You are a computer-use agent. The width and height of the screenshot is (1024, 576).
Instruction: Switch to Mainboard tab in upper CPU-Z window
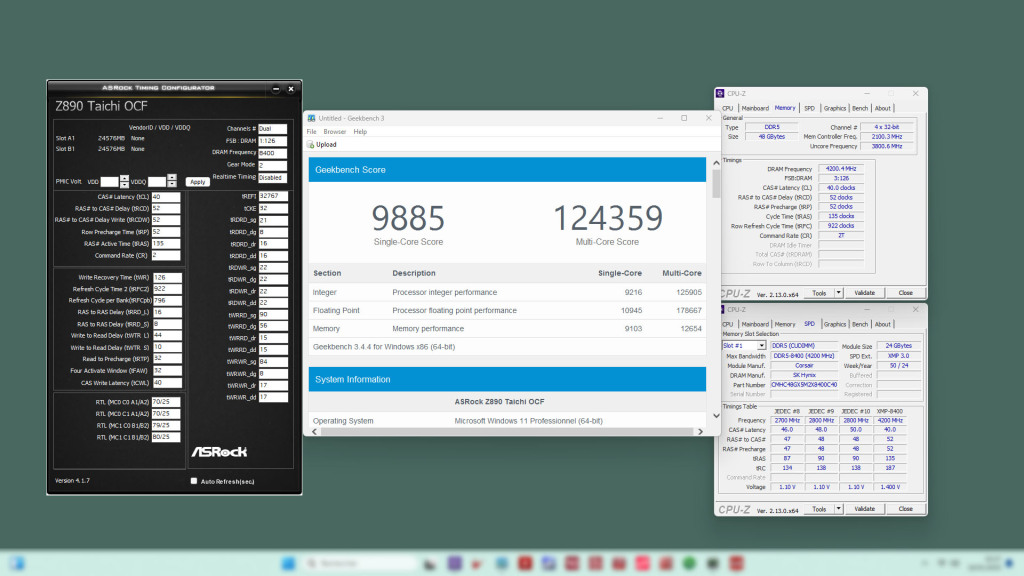(755, 108)
